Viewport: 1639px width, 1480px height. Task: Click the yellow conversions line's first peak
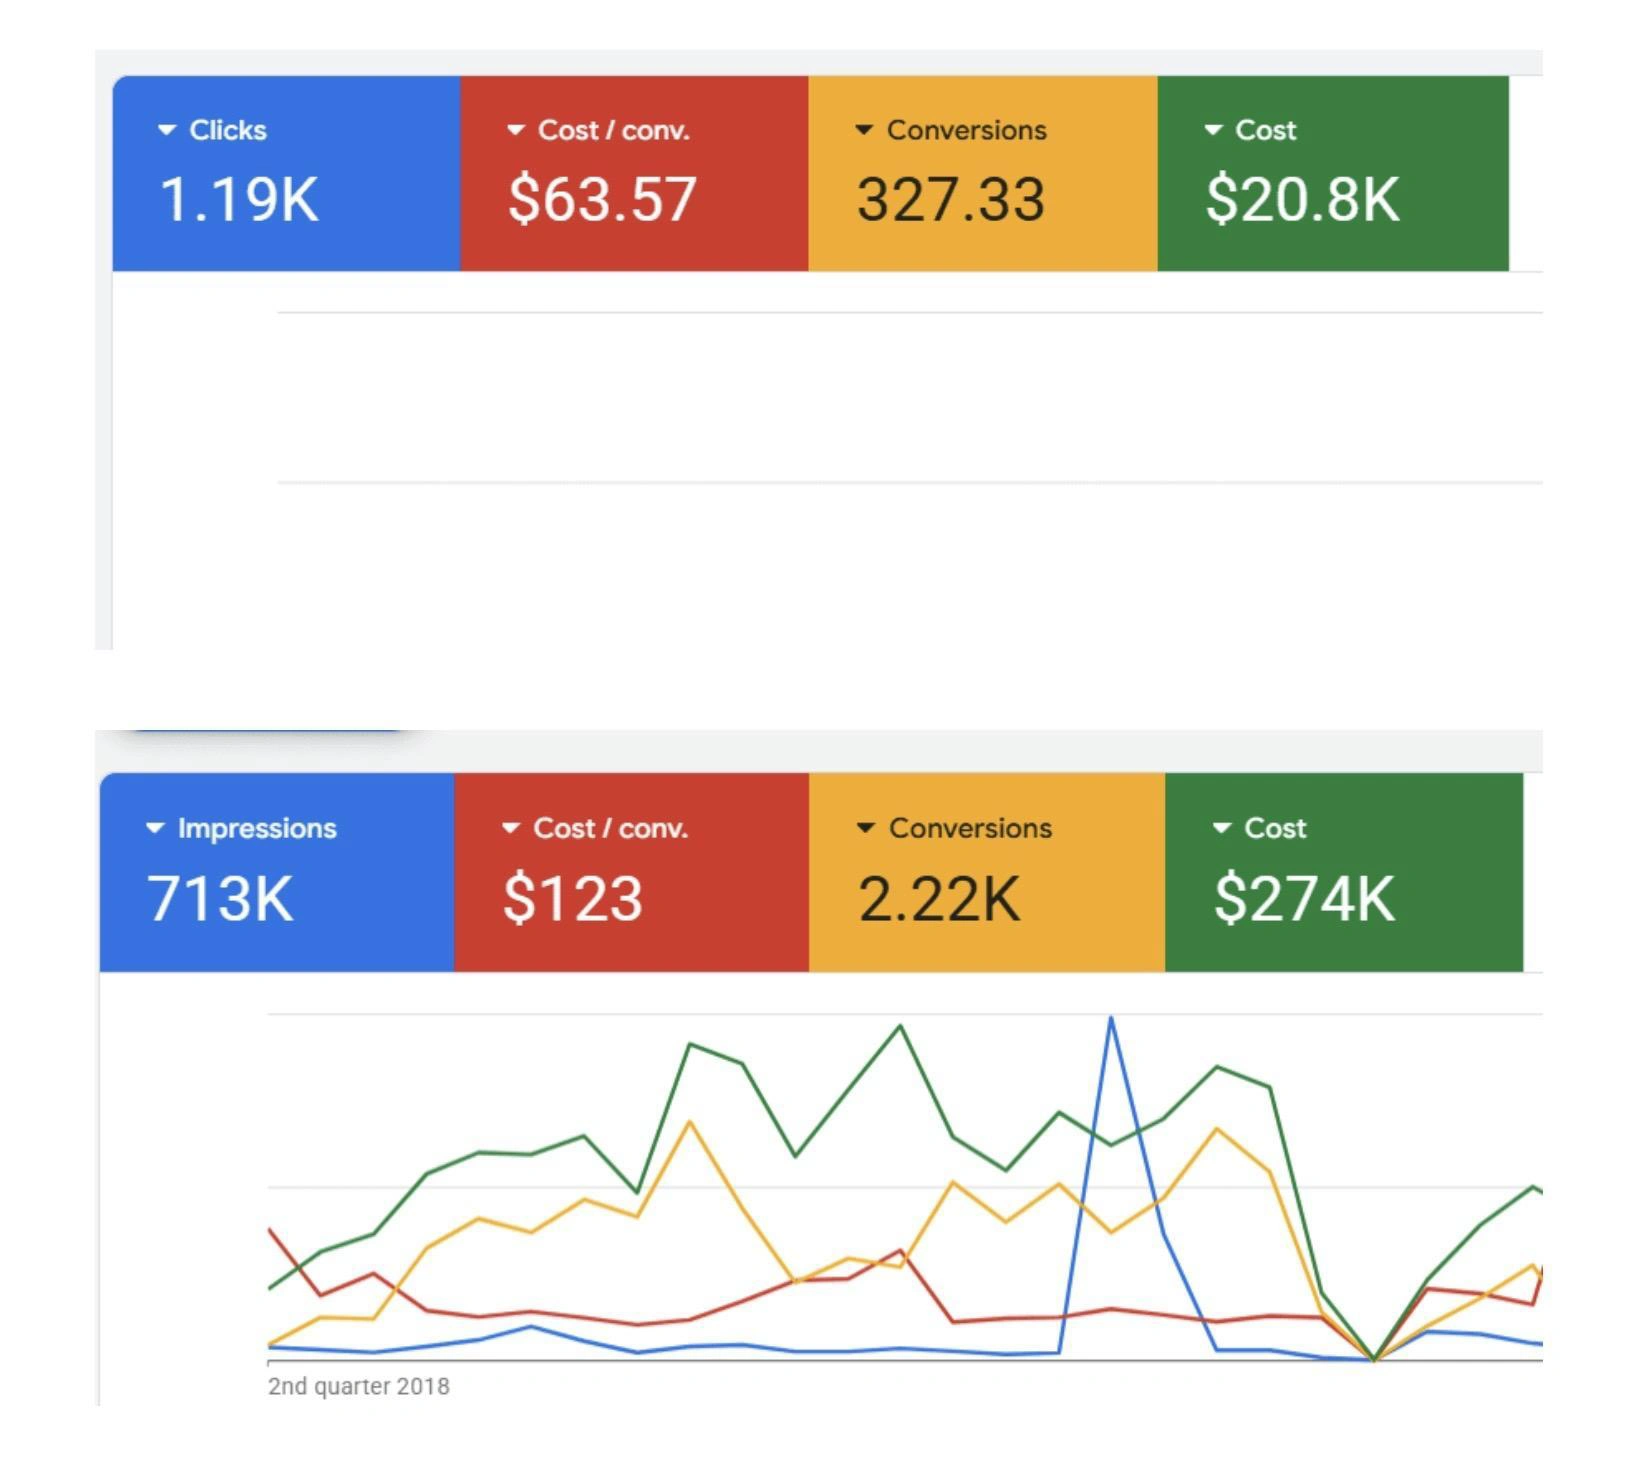pyautogui.click(x=689, y=1122)
